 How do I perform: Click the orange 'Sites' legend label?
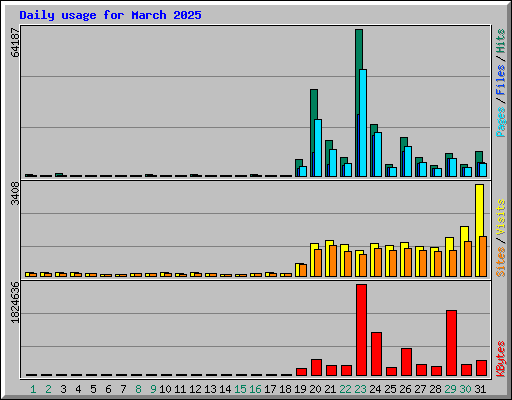click(x=501, y=262)
